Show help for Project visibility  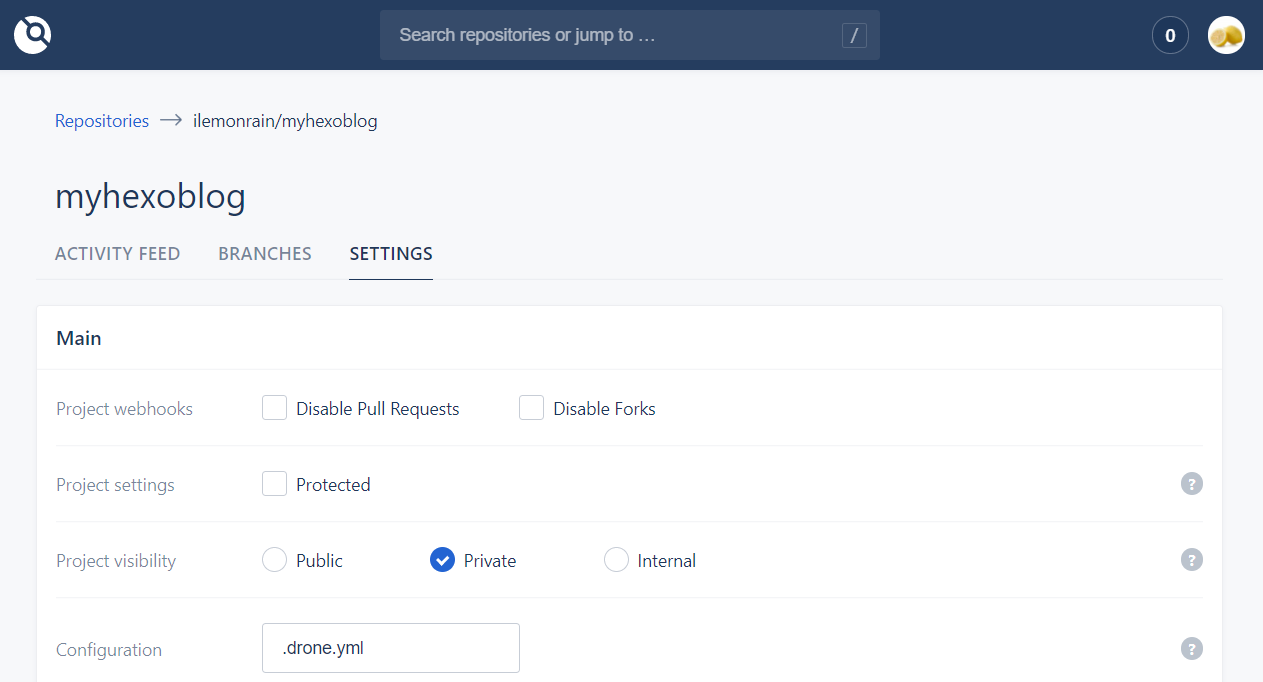point(1191,560)
